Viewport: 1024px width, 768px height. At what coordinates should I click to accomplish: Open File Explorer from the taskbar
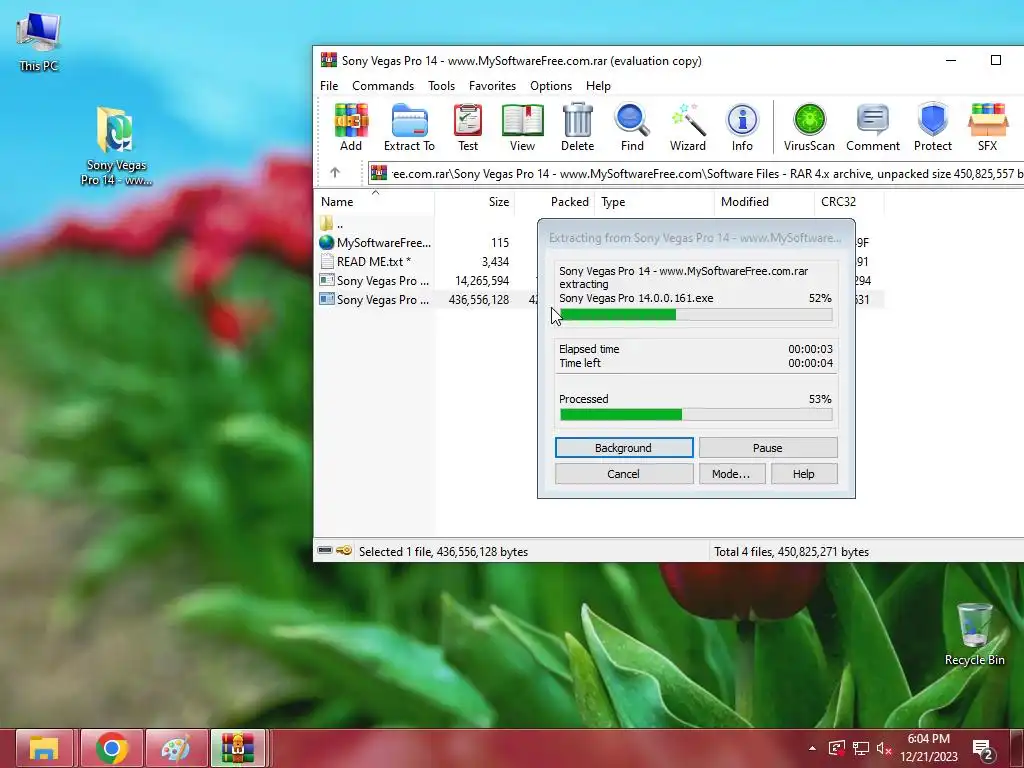tap(44, 748)
